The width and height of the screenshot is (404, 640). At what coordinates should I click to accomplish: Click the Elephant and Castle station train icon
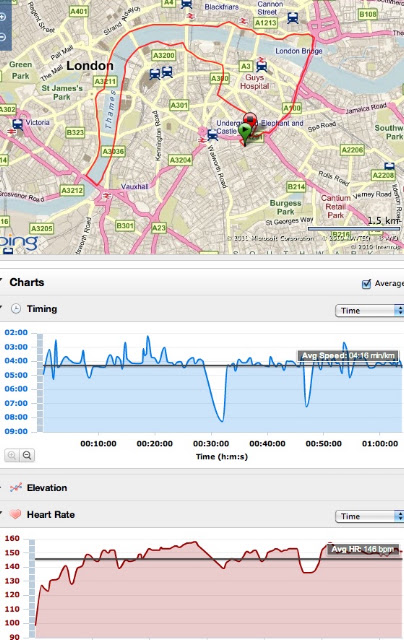click(x=213, y=134)
